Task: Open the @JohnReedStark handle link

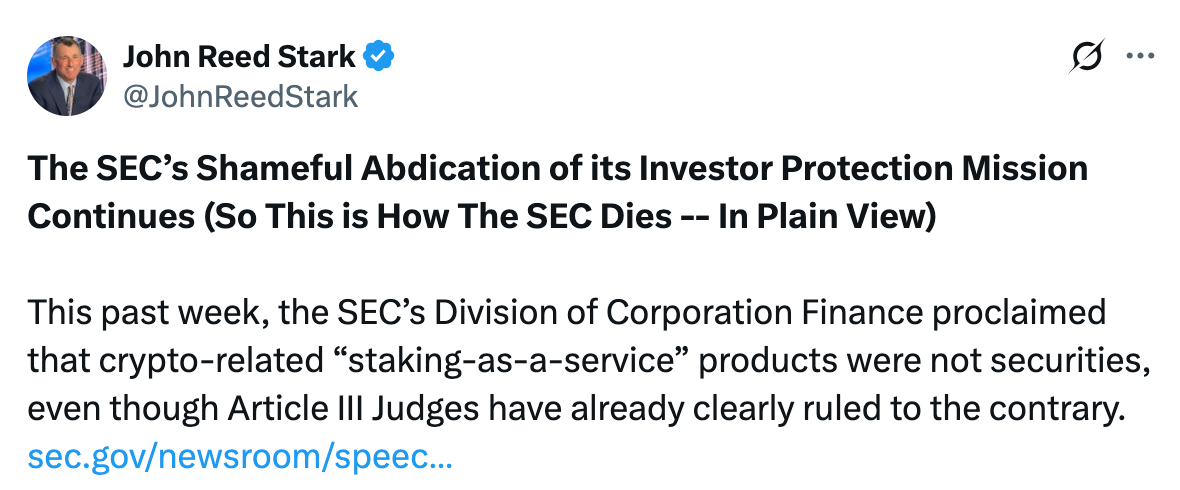Action: (240, 97)
